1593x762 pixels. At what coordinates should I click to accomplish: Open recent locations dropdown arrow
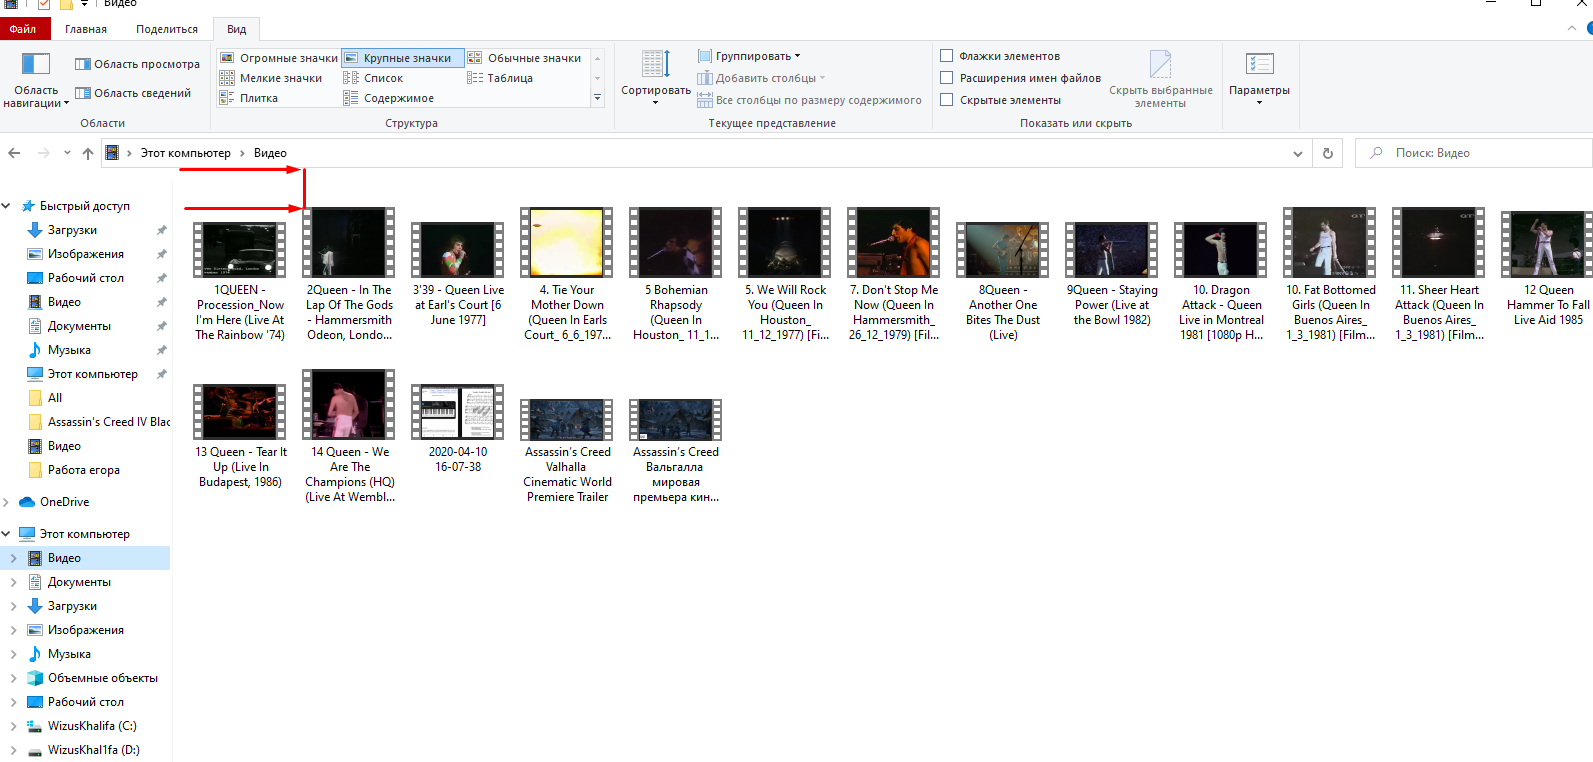[x=67, y=153]
